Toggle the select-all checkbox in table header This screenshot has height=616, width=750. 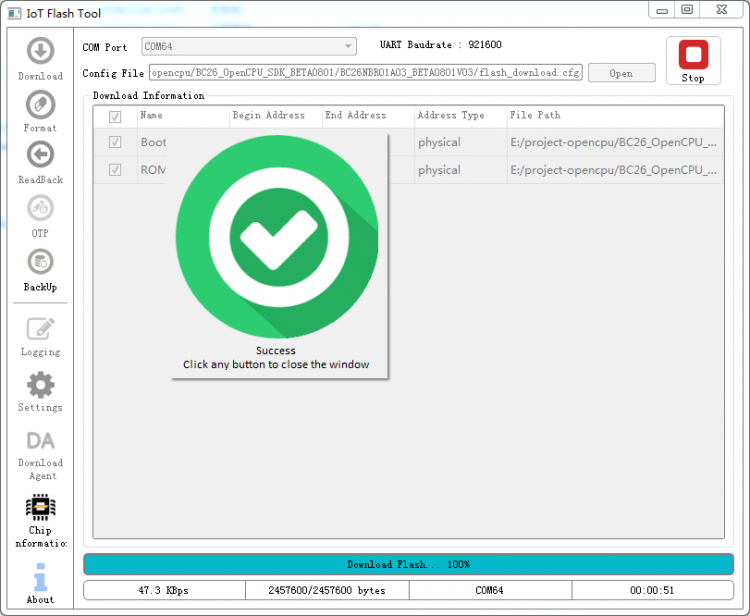115,116
